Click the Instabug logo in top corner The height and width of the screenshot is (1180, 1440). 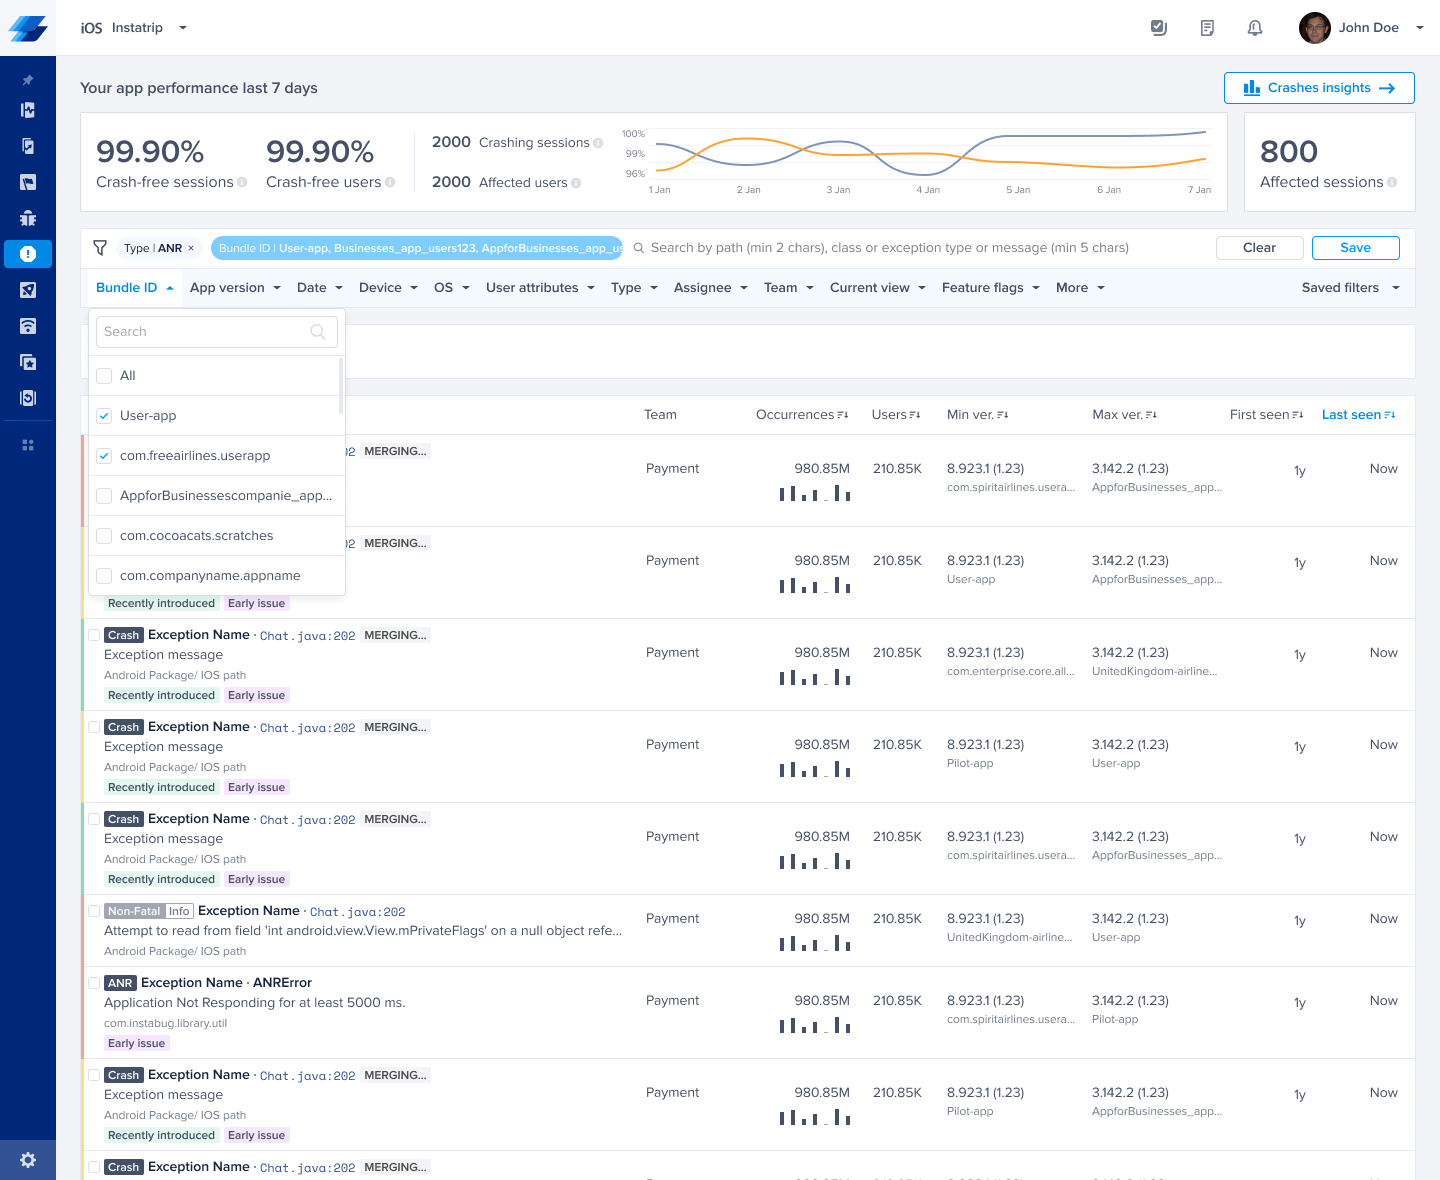point(28,28)
